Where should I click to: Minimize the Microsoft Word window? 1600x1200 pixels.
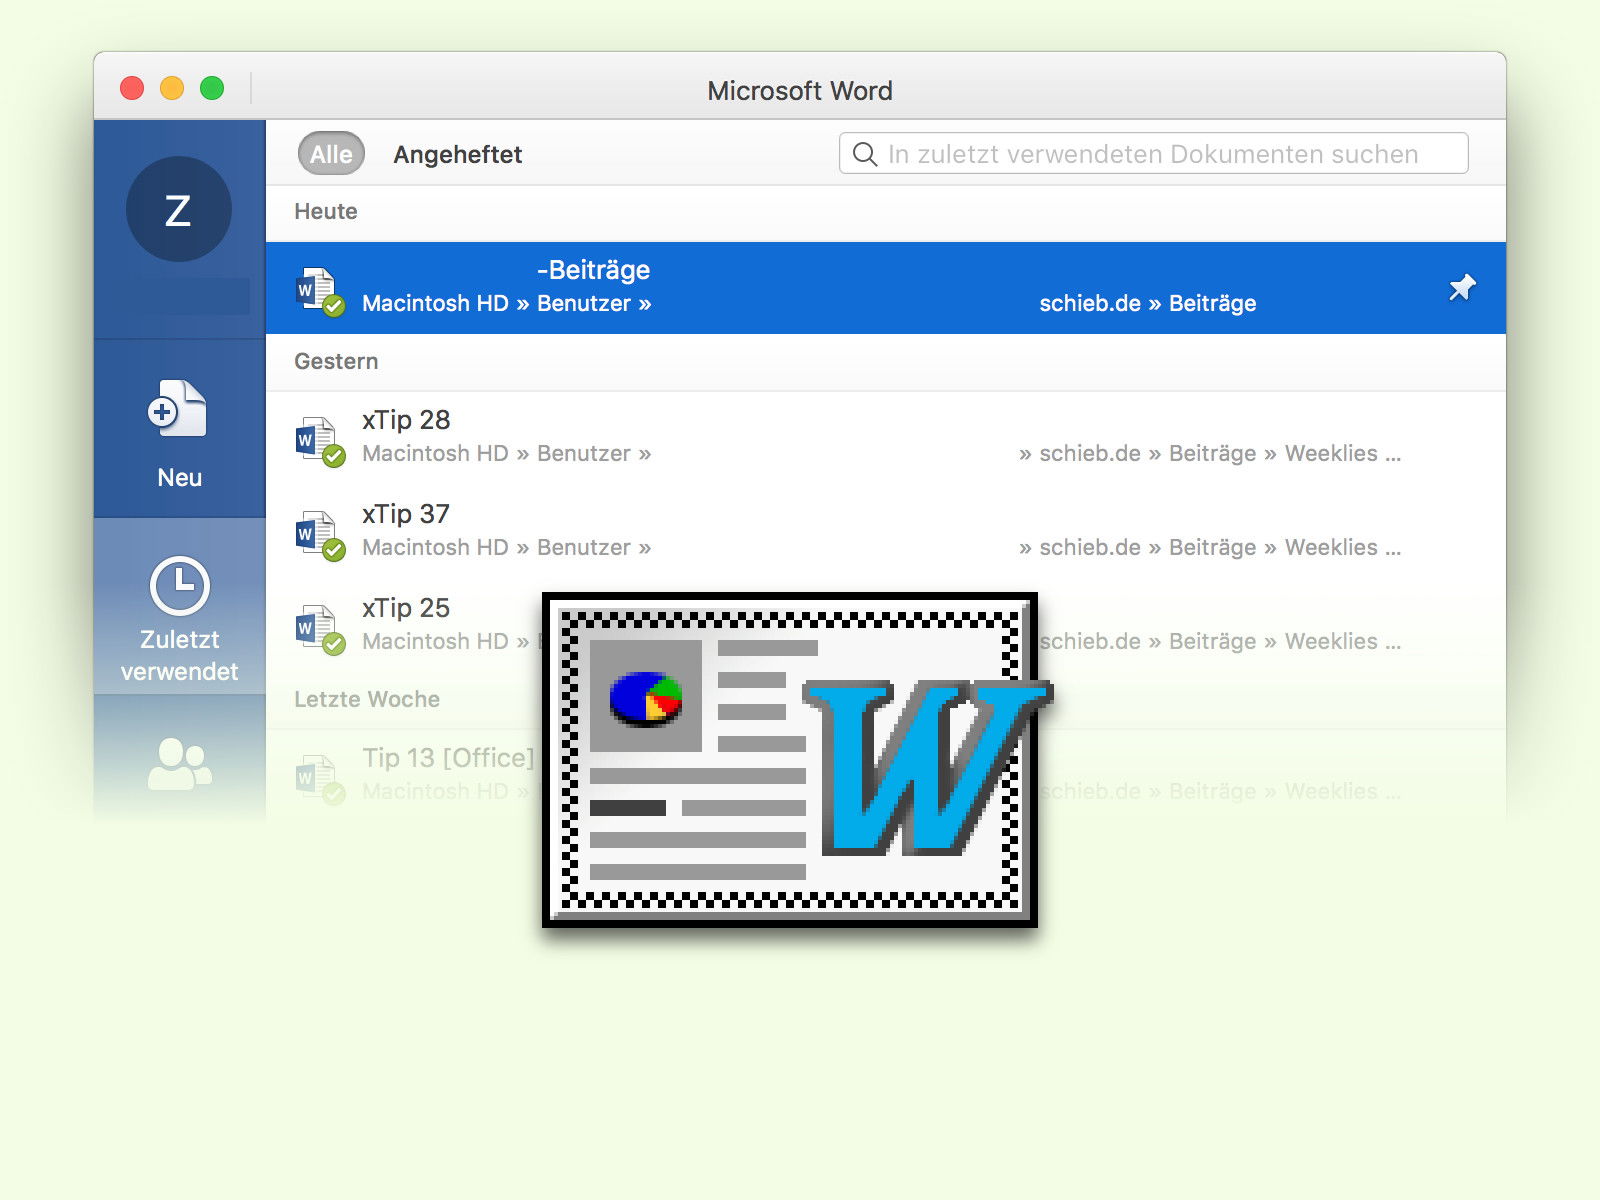point(172,88)
